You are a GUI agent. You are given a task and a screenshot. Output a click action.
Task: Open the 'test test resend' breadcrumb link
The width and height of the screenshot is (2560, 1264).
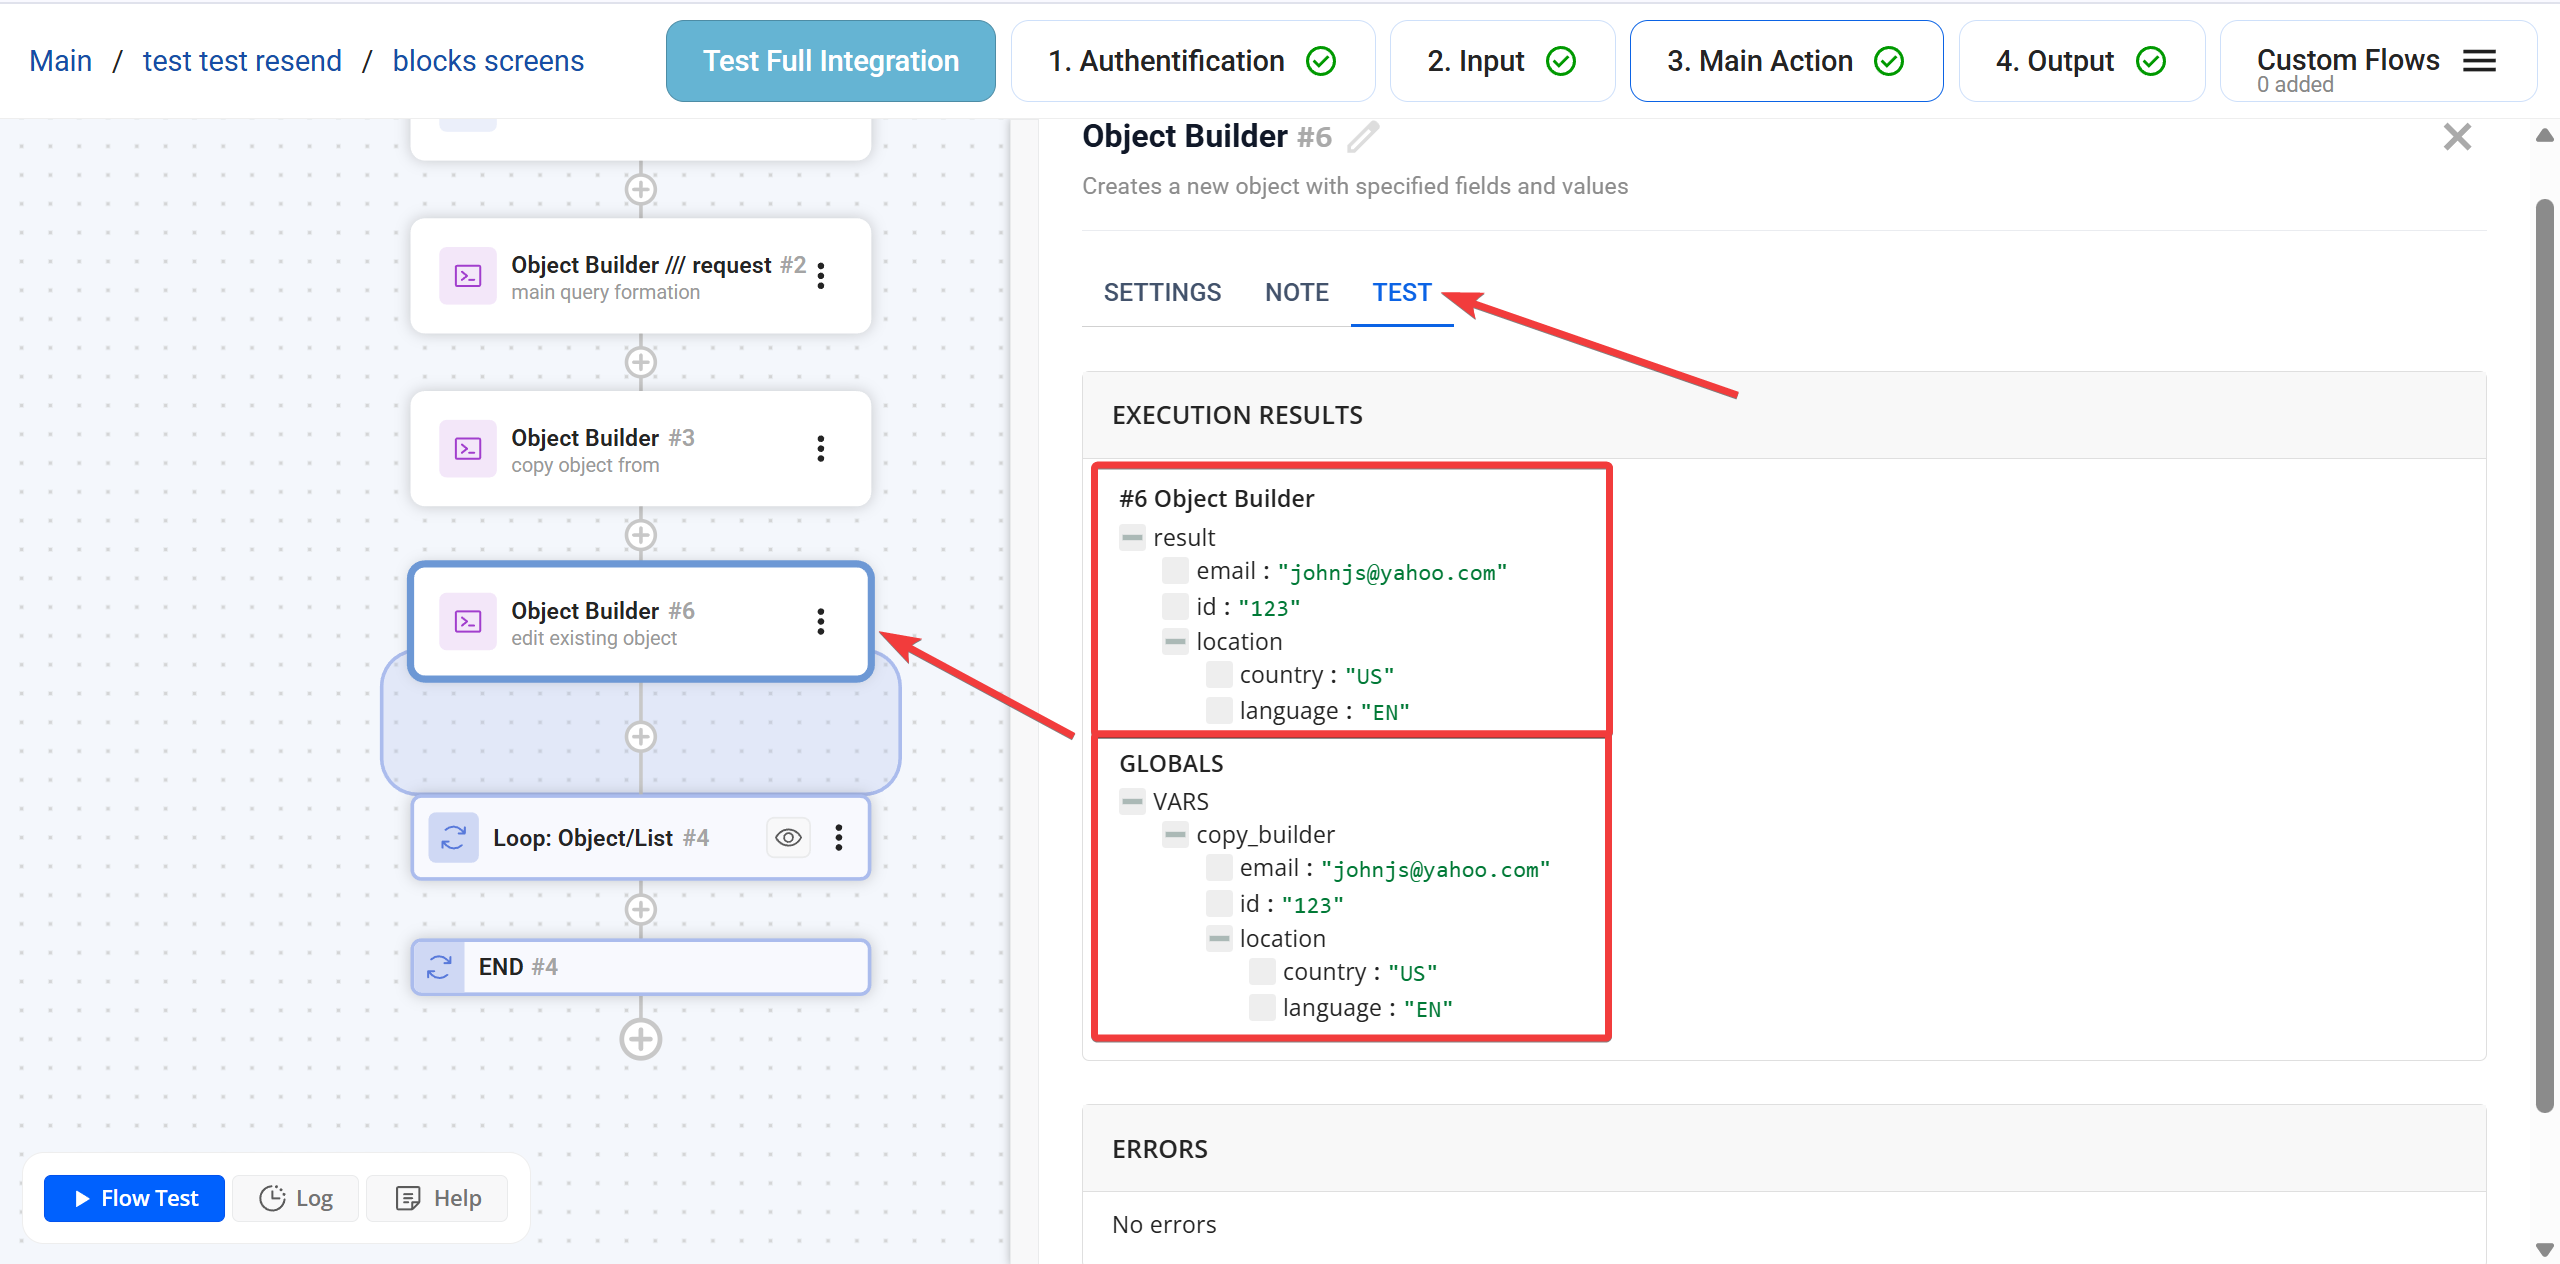(x=242, y=62)
